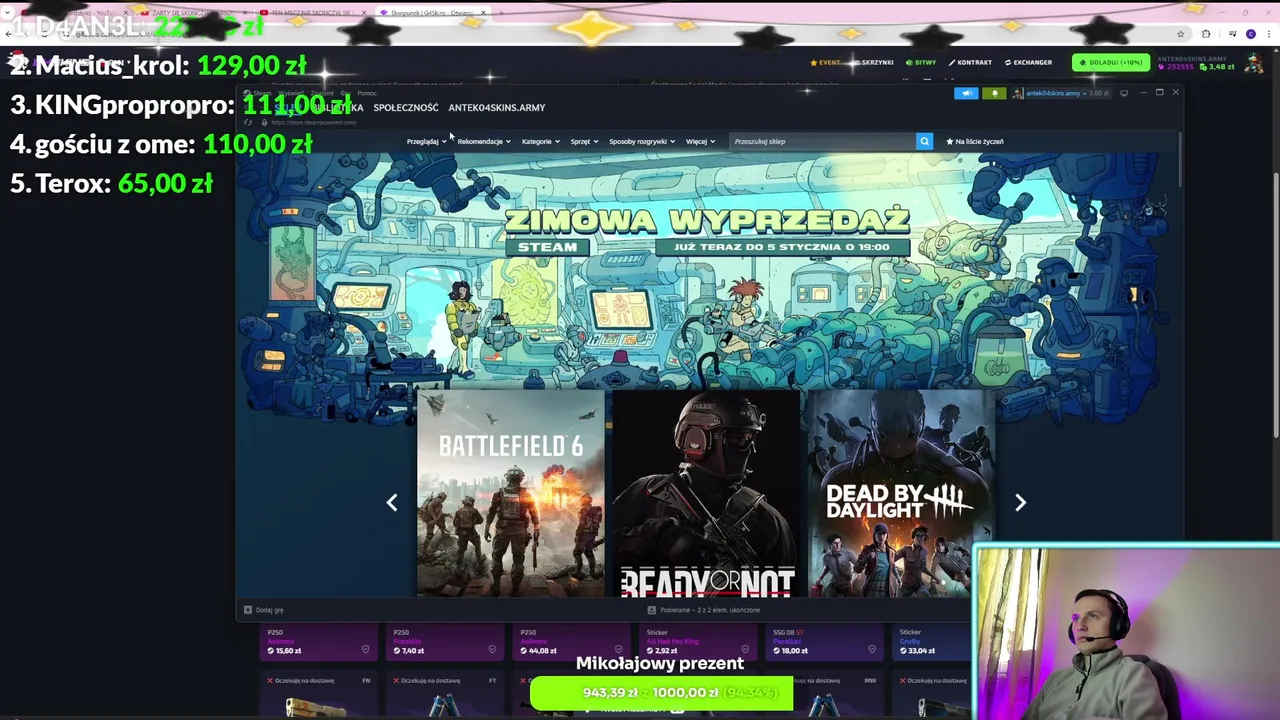Open the Ready or Not game capsule
1280x720 pixels.
(x=706, y=493)
